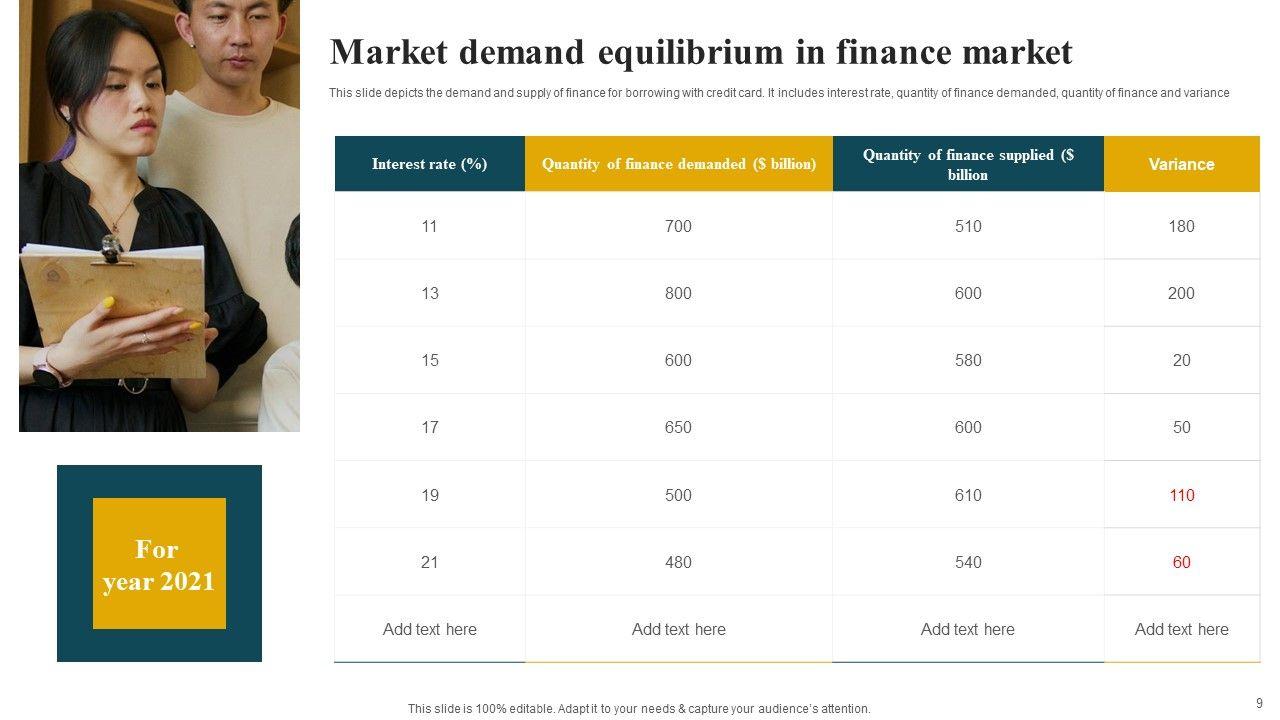Click the yellow 'For year 2021' box

[159, 564]
